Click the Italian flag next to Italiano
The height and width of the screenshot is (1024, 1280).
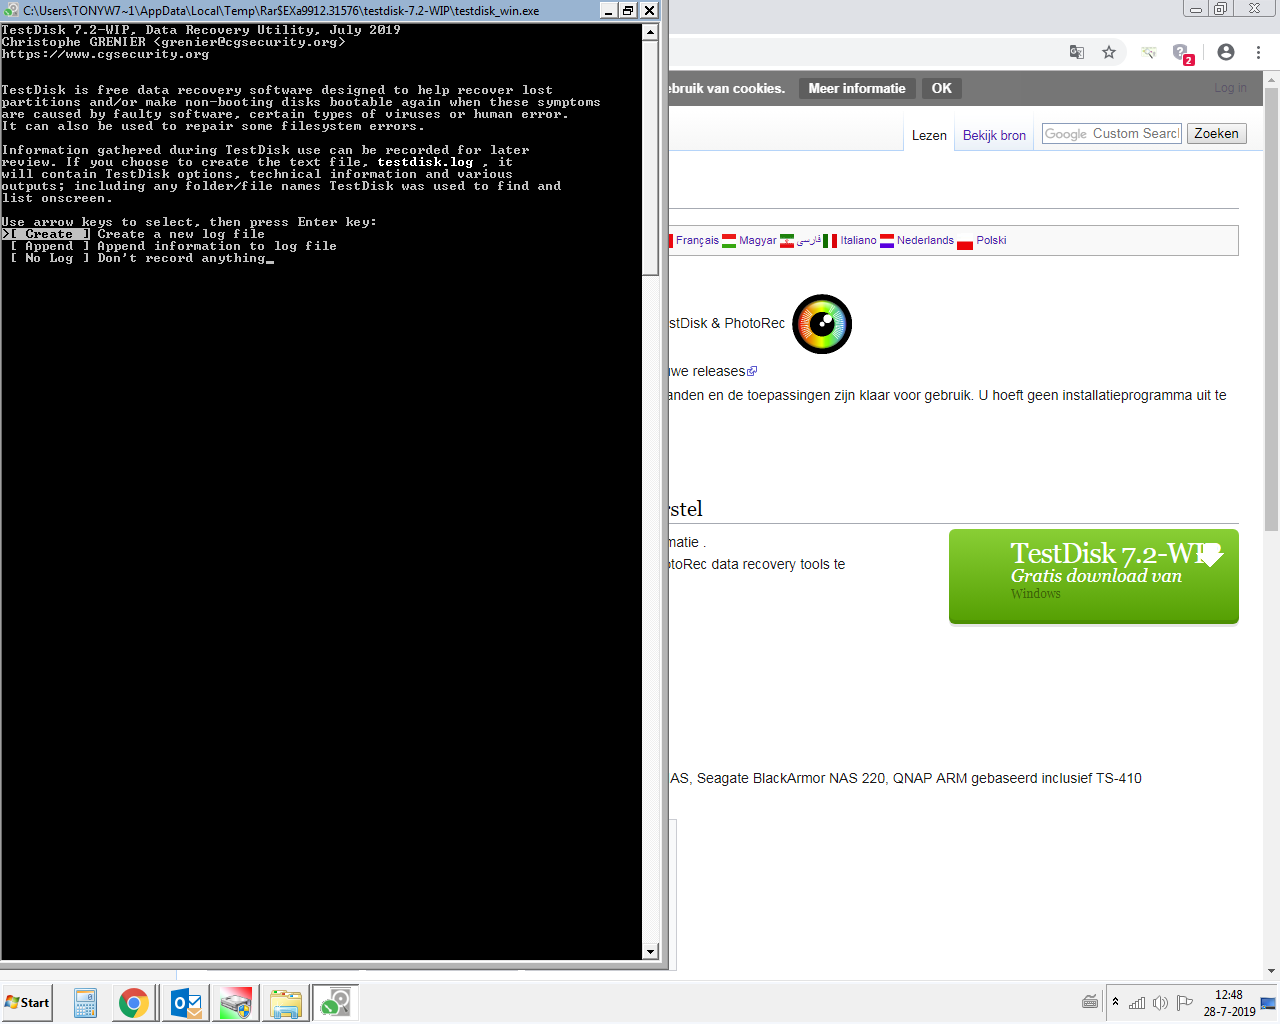[x=830, y=241]
